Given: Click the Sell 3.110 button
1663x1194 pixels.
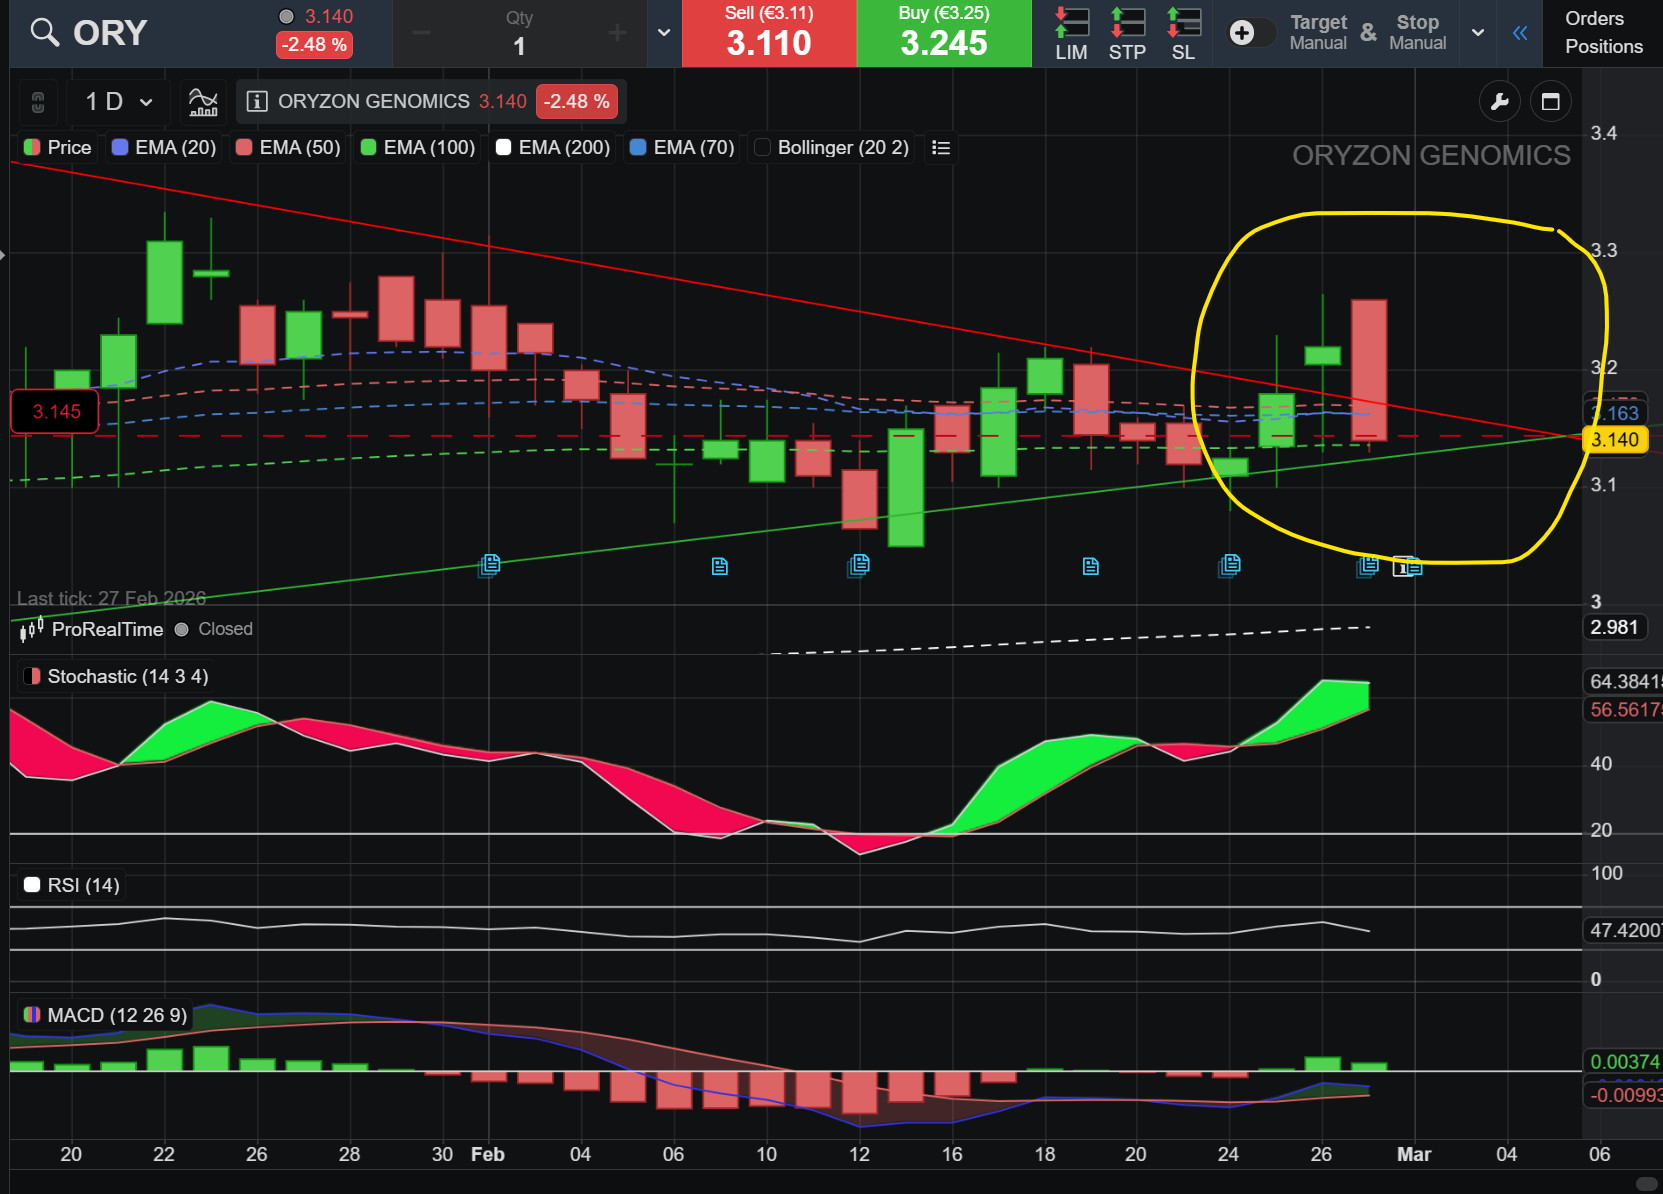Looking at the screenshot, I should (769, 33).
